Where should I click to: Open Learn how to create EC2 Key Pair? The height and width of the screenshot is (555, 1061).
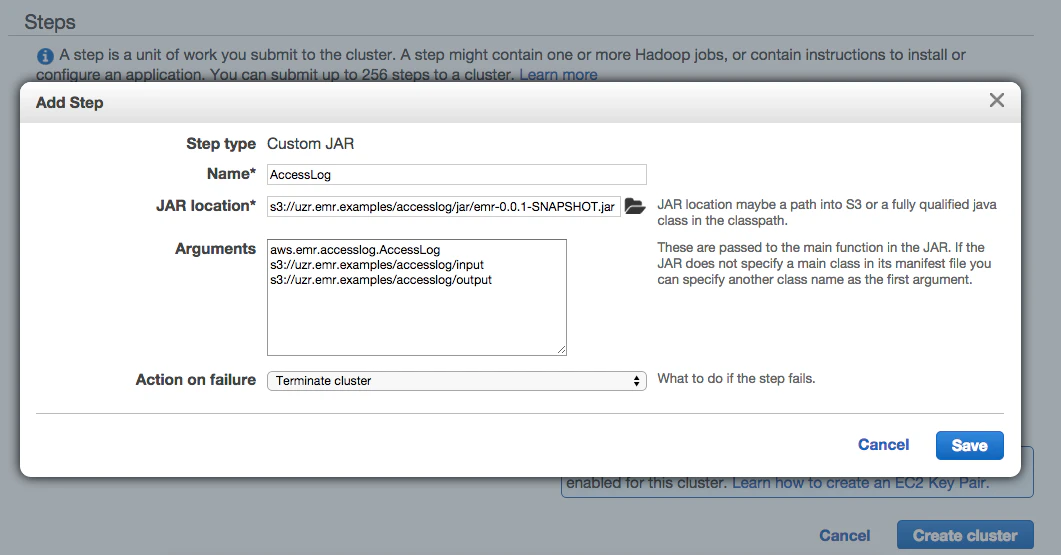coord(861,483)
